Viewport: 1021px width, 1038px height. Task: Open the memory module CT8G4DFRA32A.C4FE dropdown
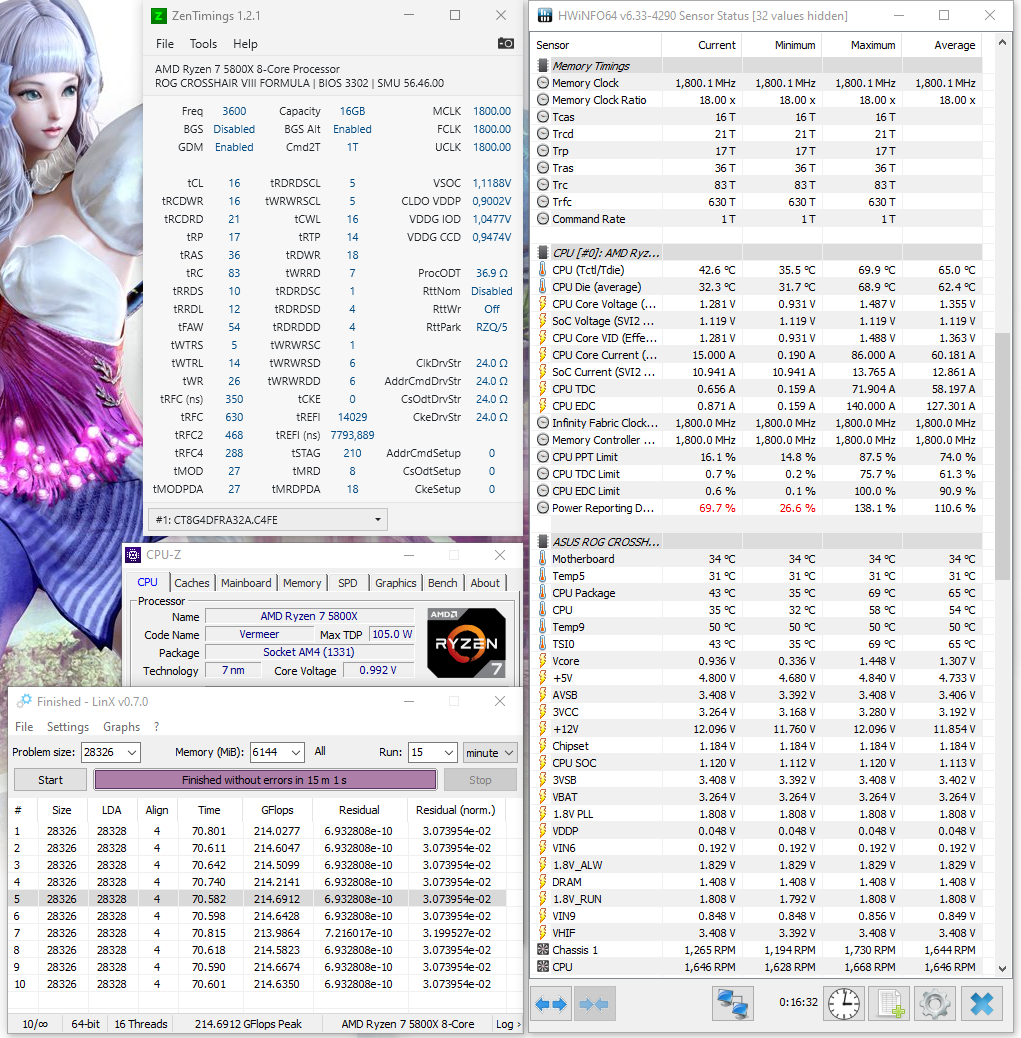click(267, 520)
